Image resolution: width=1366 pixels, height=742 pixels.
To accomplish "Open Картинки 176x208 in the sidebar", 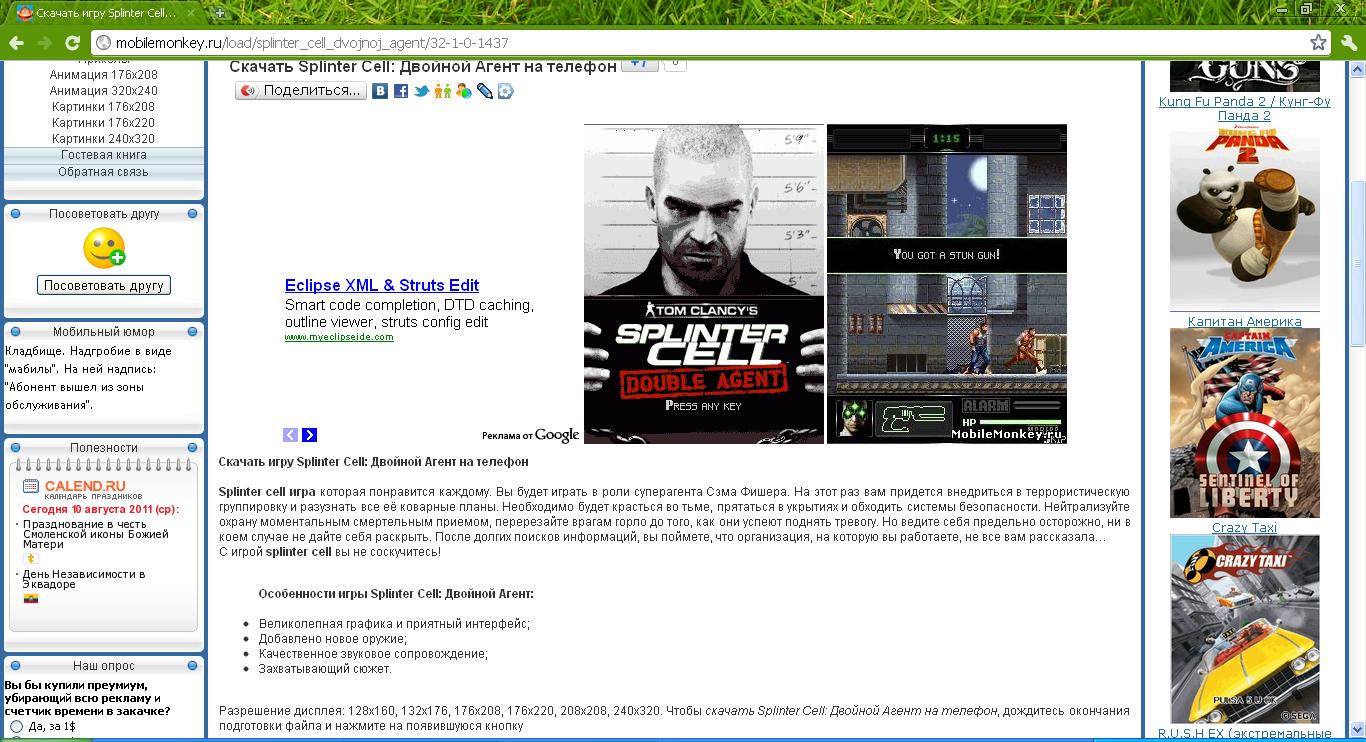I will [x=104, y=107].
